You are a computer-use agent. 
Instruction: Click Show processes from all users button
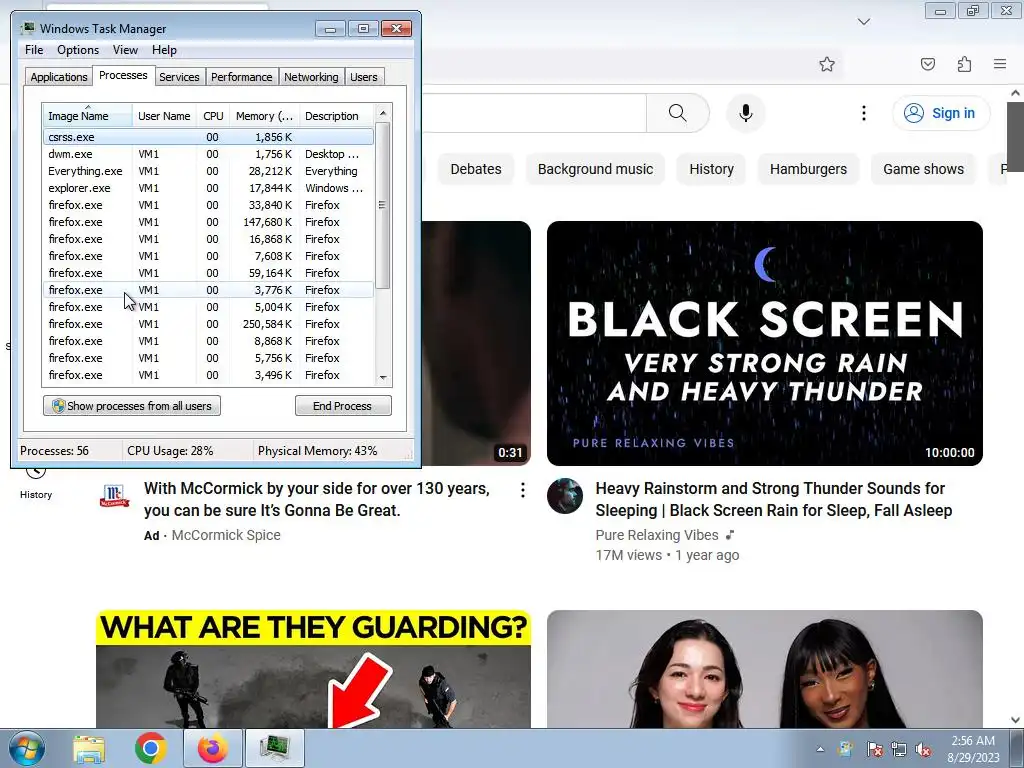pyautogui.click(x=132, y=406)
